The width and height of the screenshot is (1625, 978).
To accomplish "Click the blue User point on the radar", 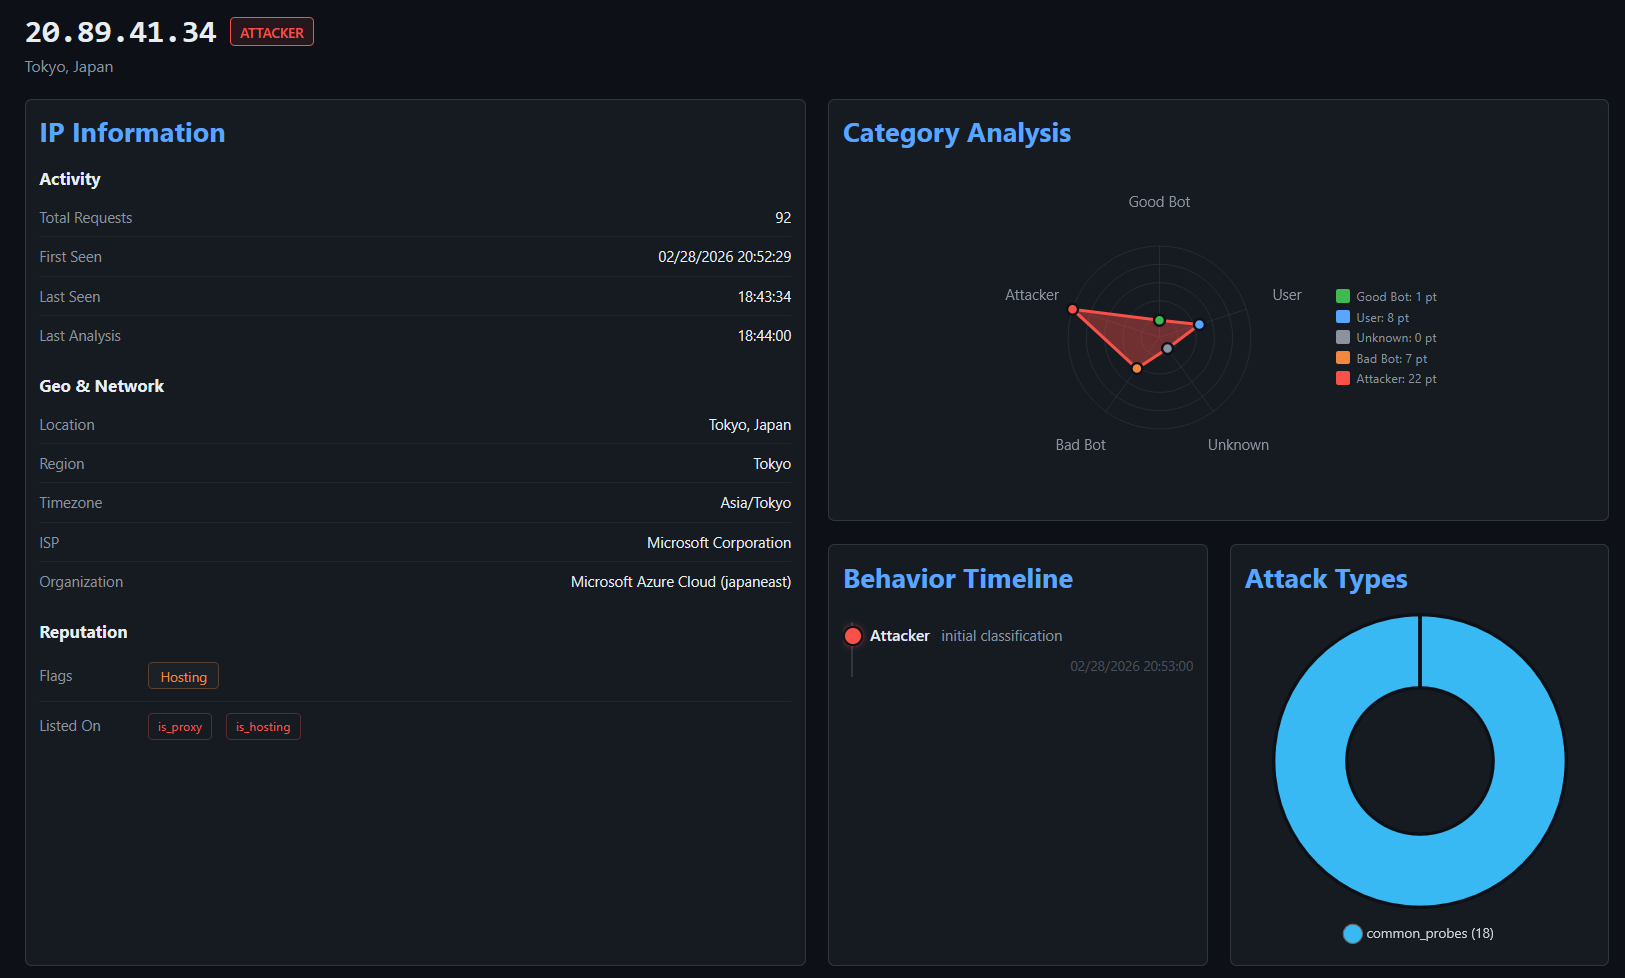I will [x=1198, y=324].
